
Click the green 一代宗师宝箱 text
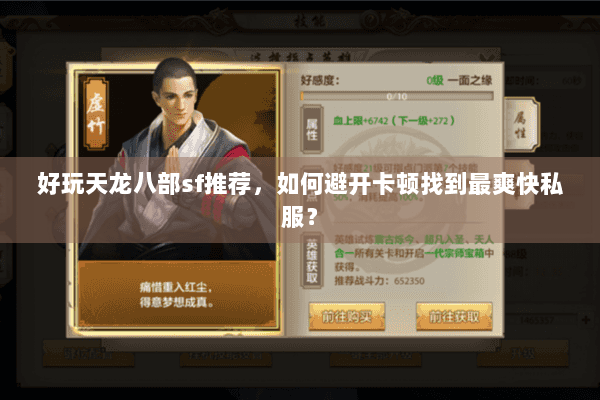tap(454, 254)
